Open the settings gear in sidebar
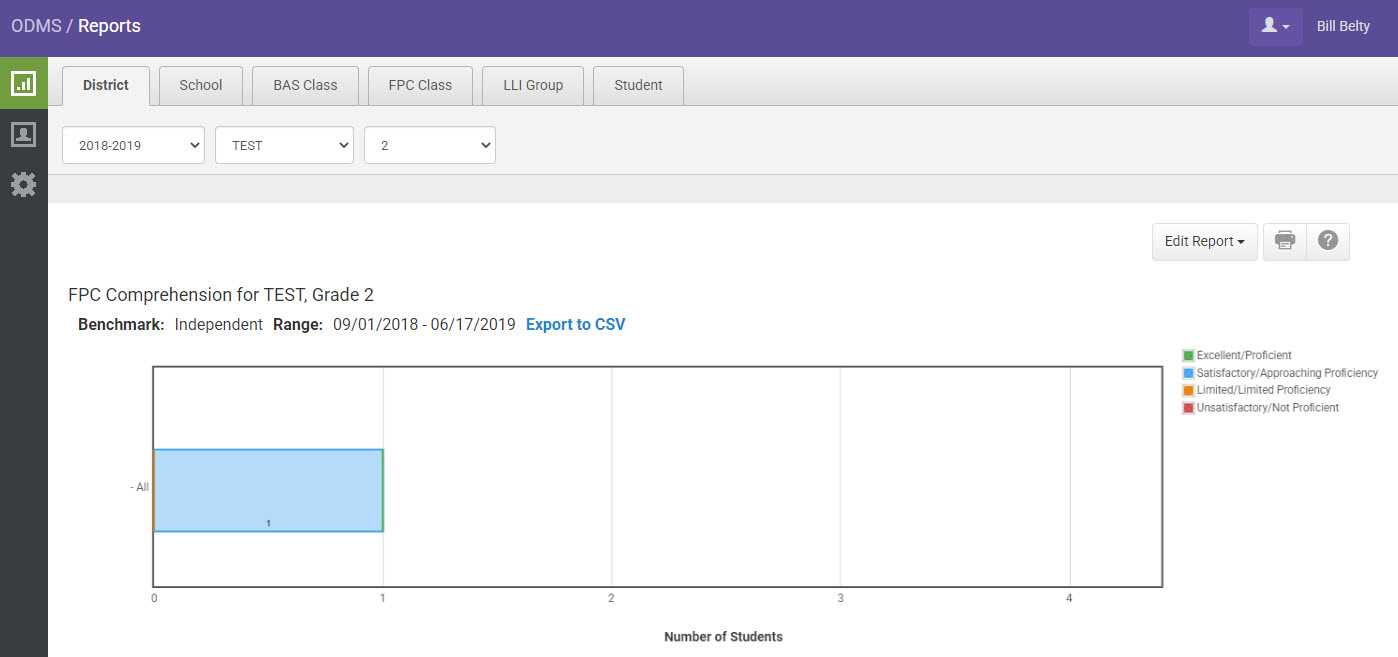This screenshot has height=657, width=1398. pos(23,184)
